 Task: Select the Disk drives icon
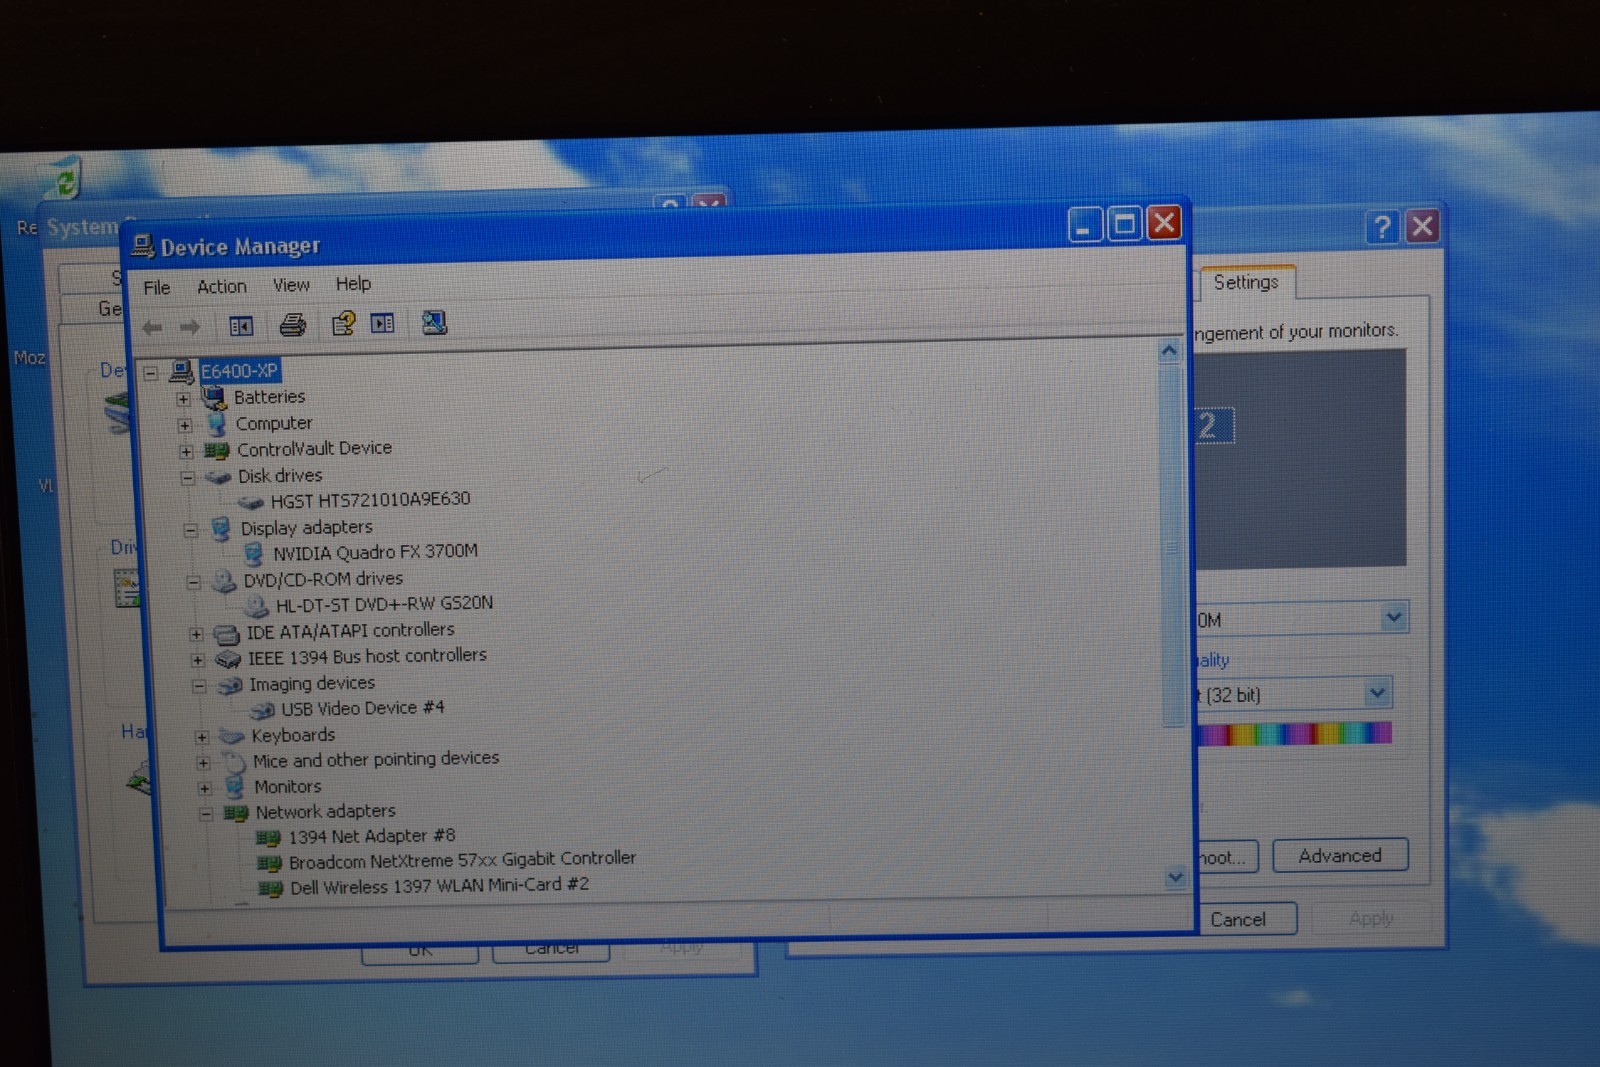pos(218,477)
